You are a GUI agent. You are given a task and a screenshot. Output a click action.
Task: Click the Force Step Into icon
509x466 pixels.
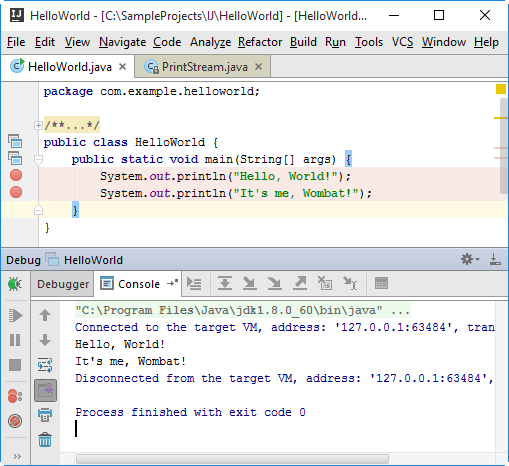(275, 284)
